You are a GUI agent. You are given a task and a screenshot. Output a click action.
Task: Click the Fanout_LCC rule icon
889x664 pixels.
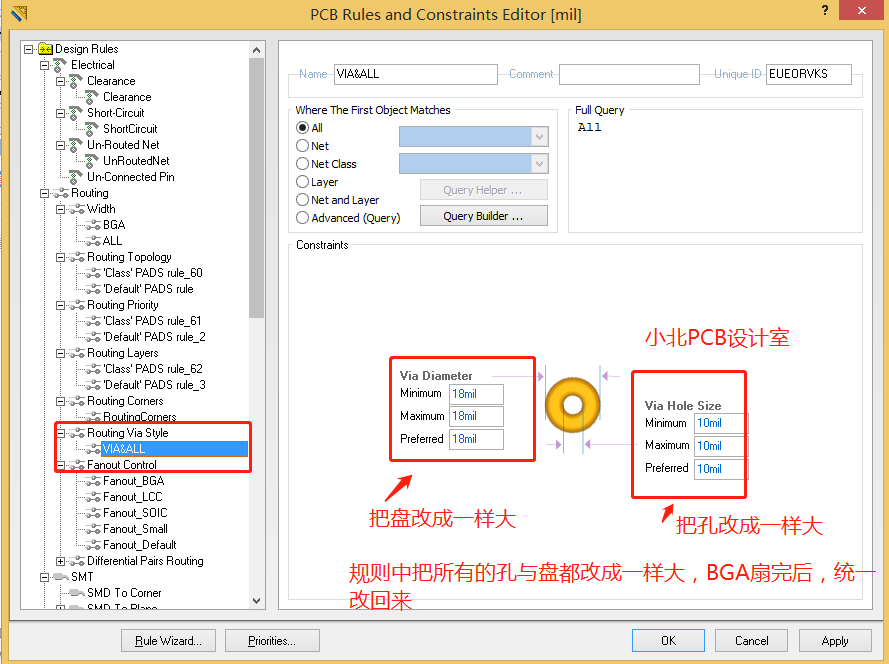click(93, 497)
